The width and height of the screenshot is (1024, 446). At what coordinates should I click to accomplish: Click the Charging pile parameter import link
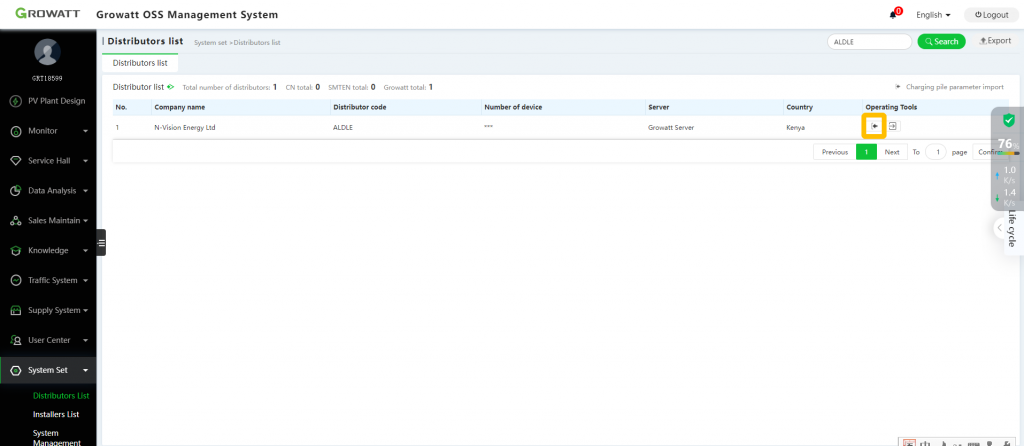click(950, 87)
